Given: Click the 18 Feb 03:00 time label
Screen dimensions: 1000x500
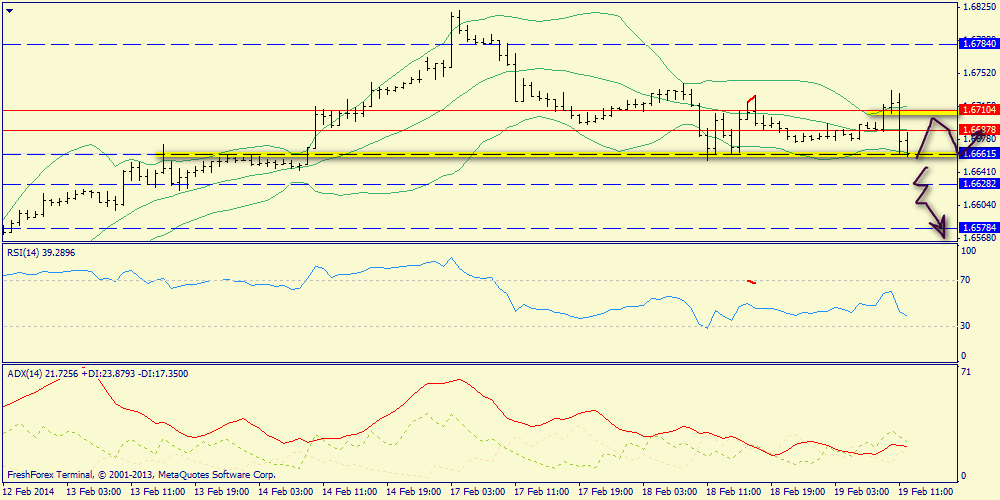Looking at the screenshot, I should click(x=668, y=492).
